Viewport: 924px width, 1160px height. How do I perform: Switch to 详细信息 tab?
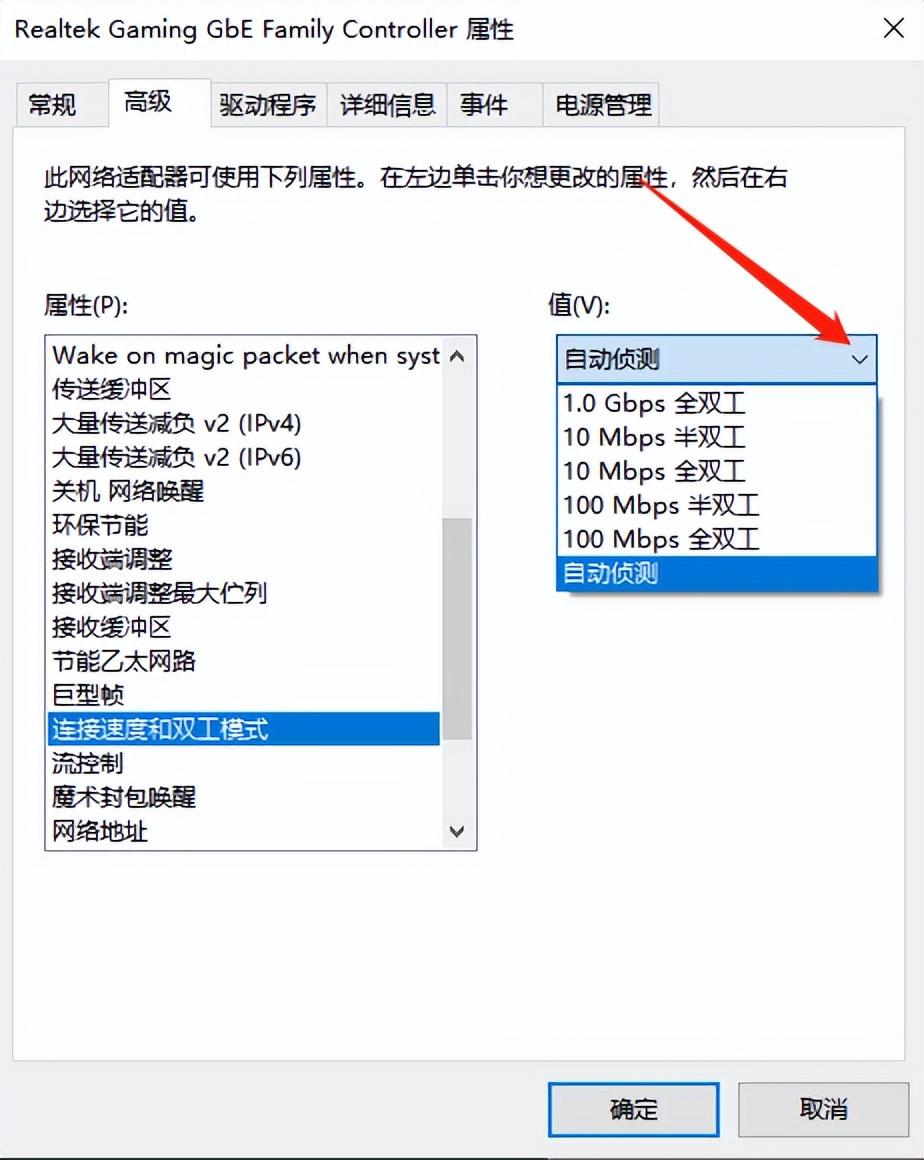[x=387, y=104]
